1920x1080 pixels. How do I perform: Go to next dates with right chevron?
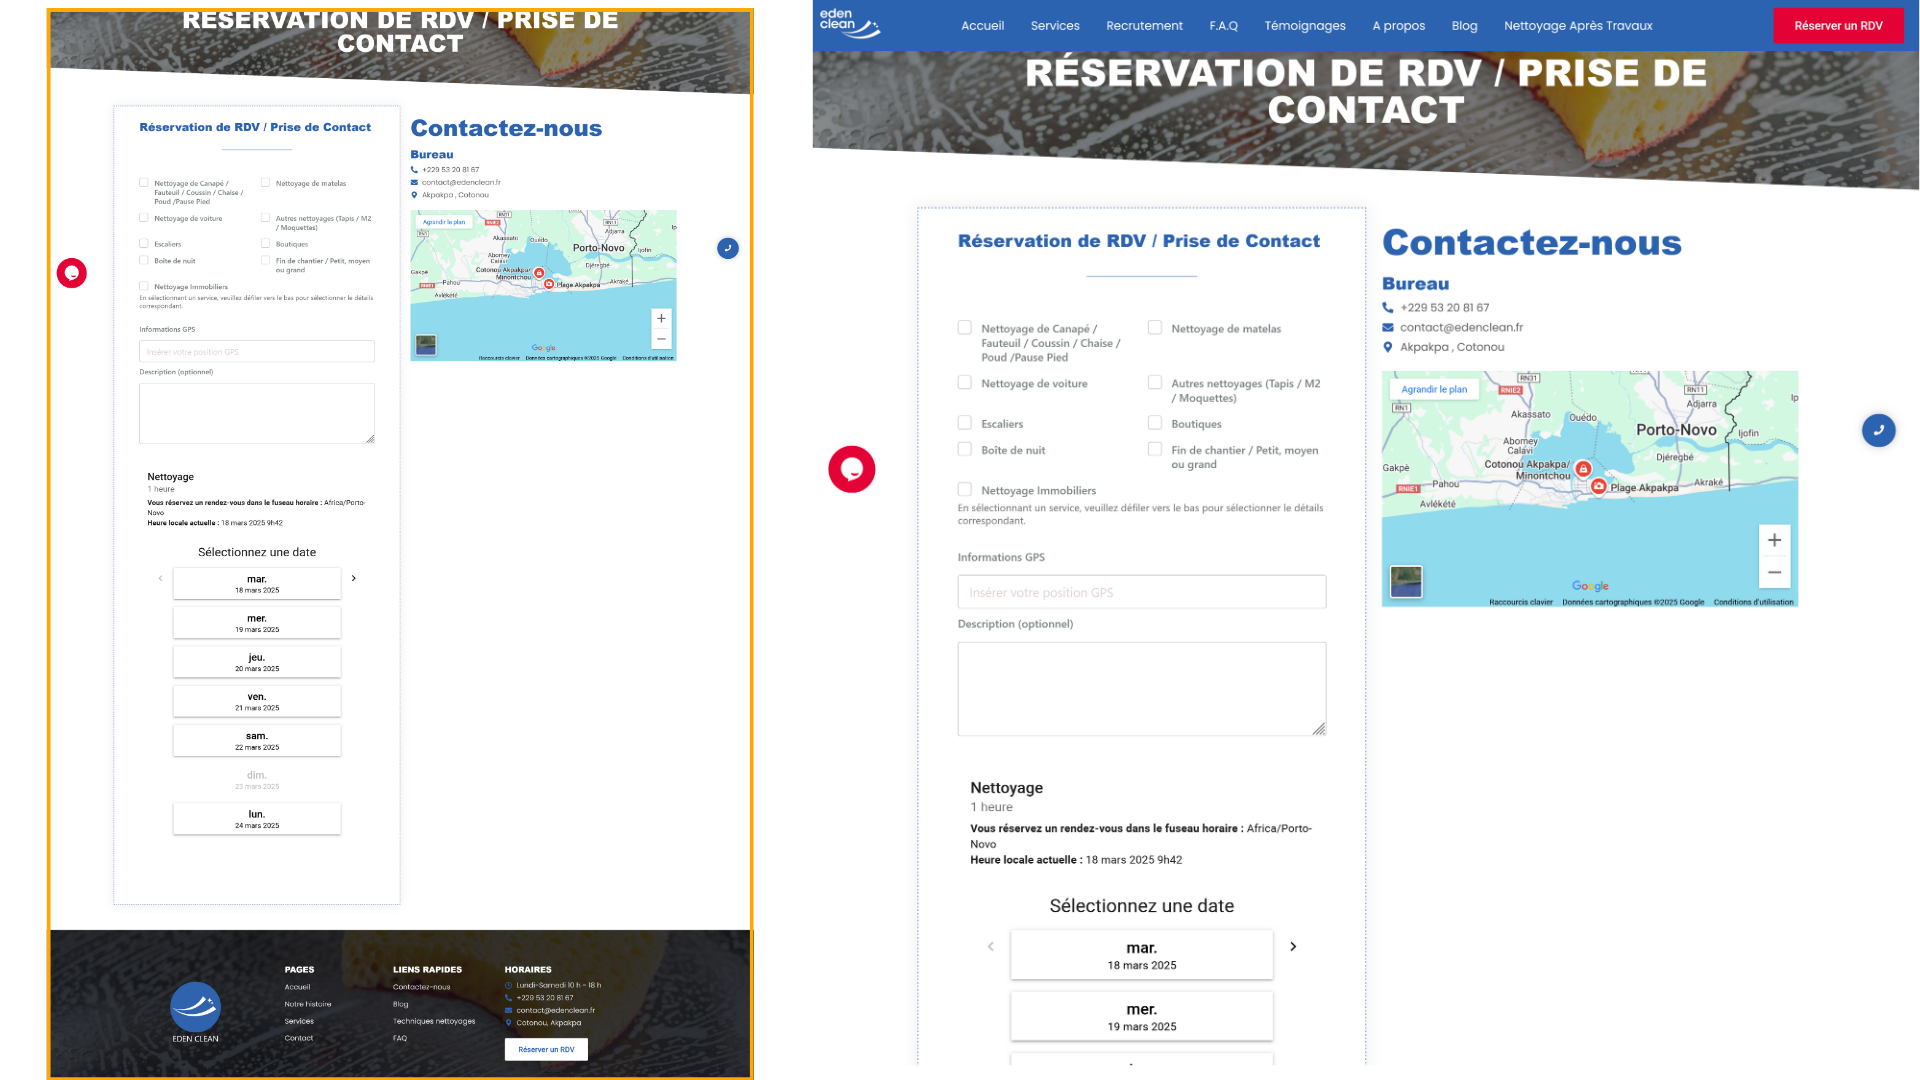[1293, 947]
